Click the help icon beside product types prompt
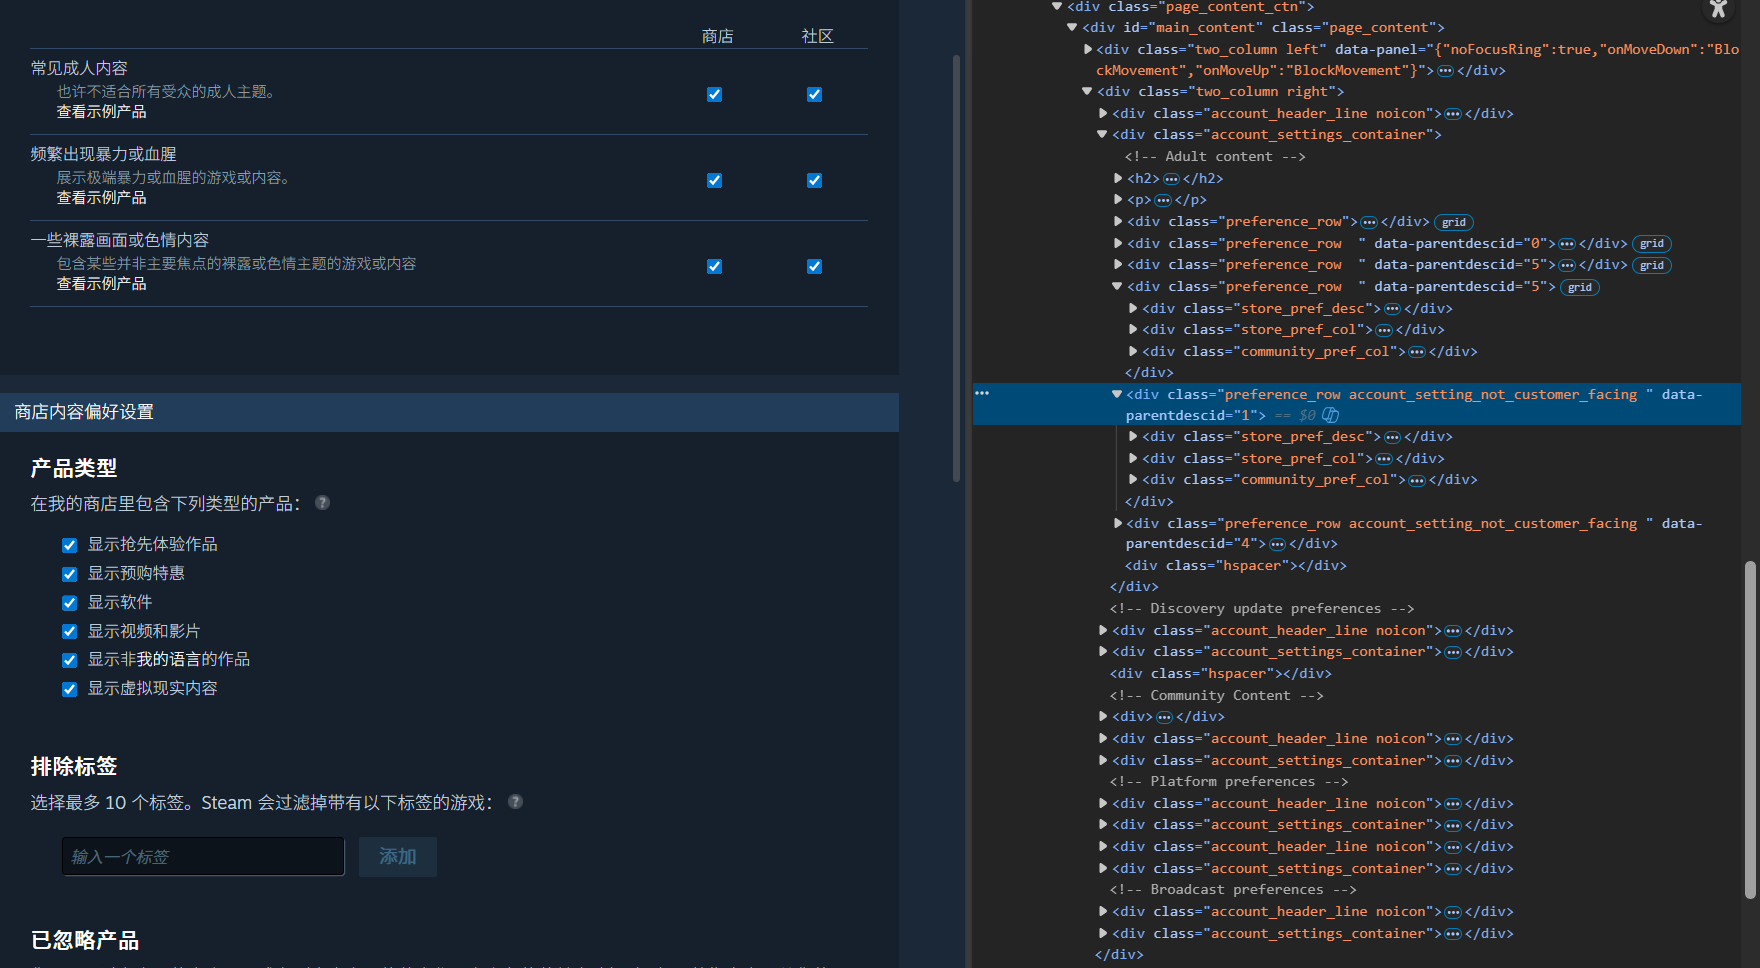This screenshot has height=968, width=1760. click(322, 503)
